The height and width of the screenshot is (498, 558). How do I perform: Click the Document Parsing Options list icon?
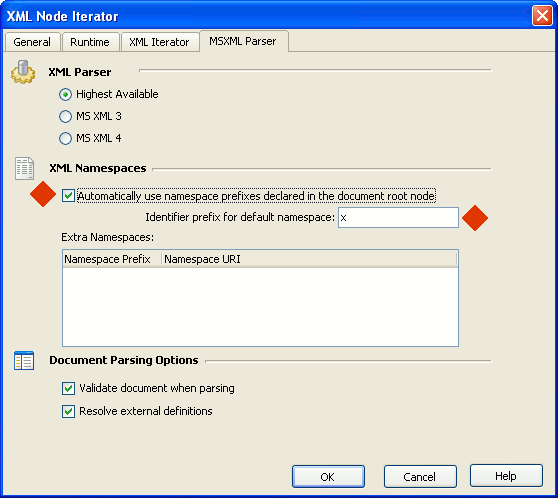24,361
